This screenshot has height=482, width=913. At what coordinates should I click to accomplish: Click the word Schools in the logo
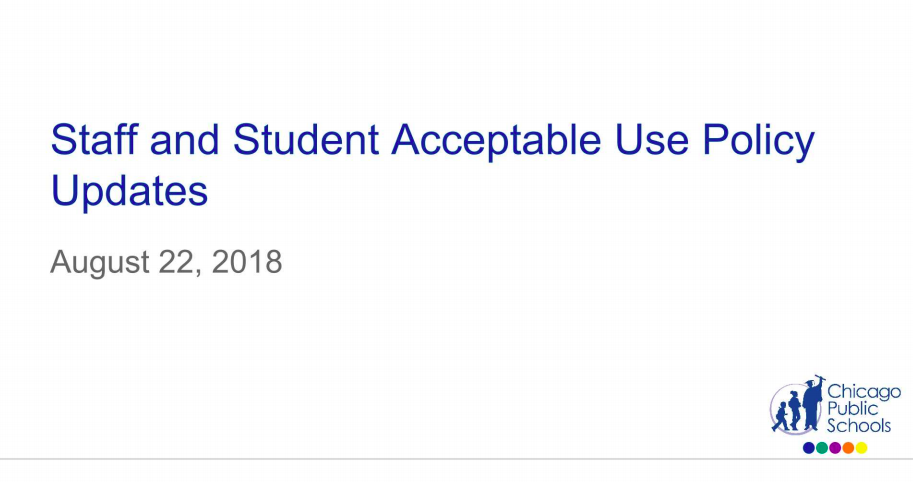tap(859, 425)
